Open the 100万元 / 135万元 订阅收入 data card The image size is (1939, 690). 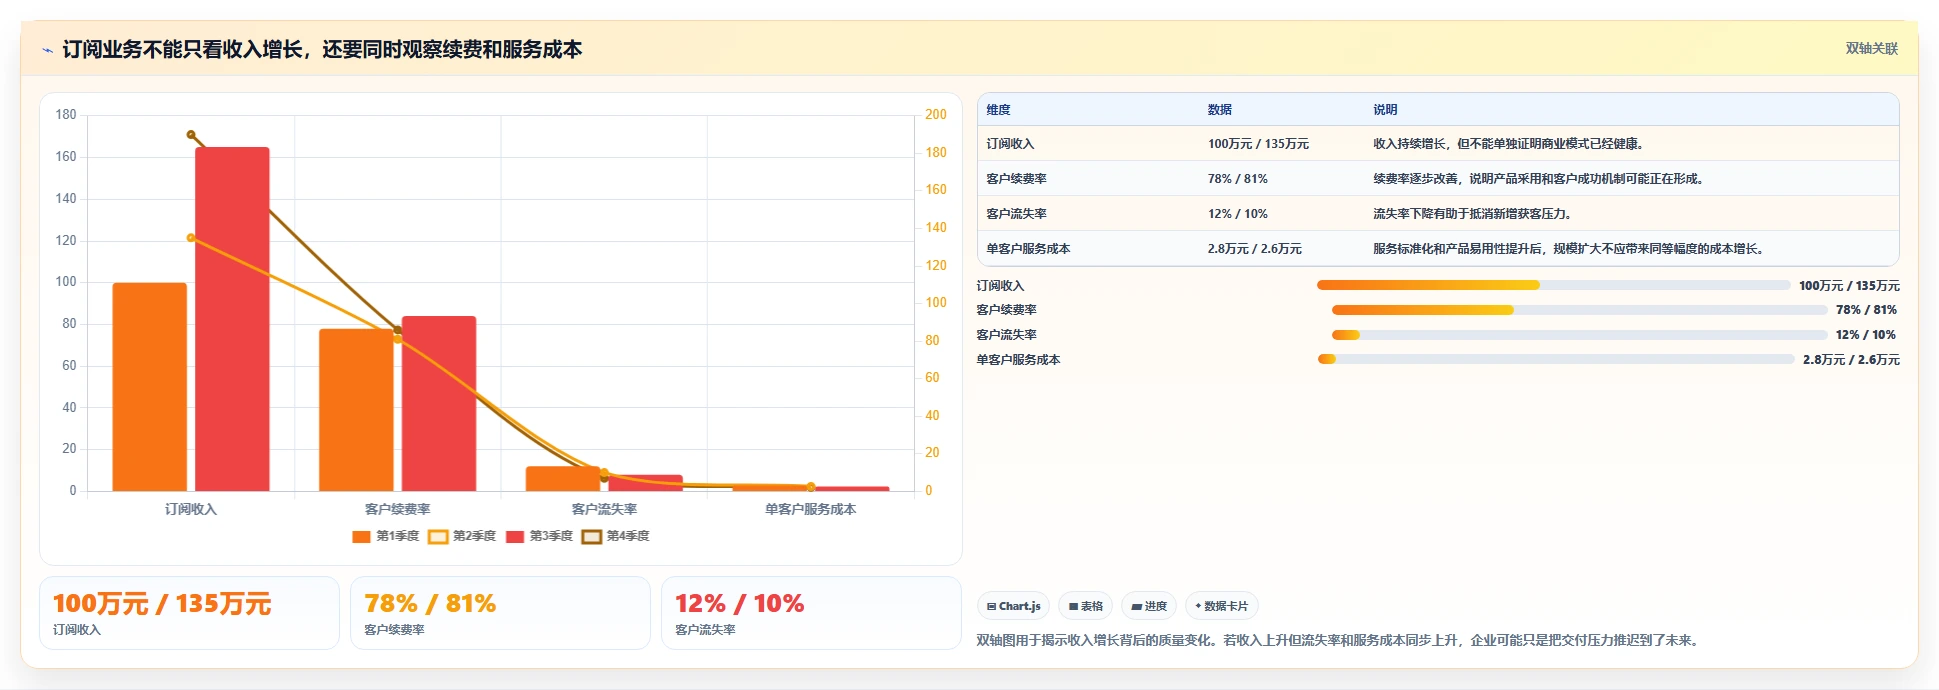[x=189, y=613]
